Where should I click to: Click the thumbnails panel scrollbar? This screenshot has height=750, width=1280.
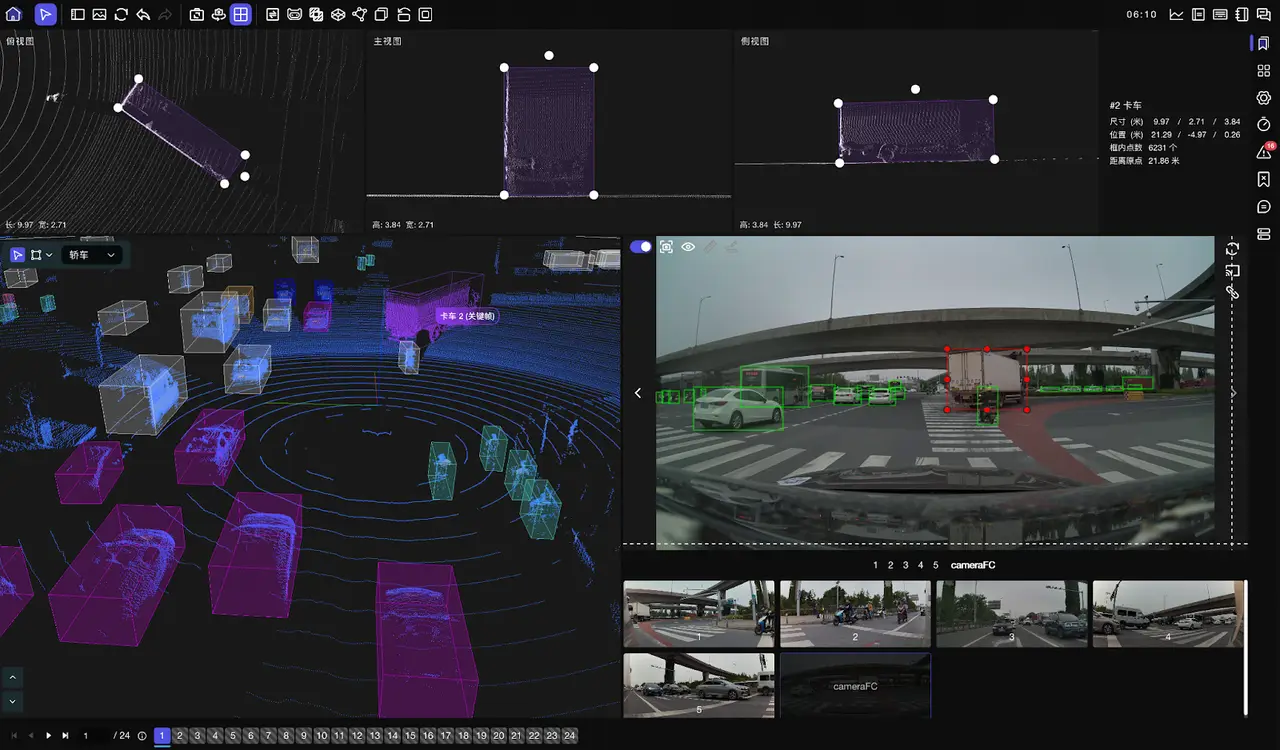click(x=1245, y=647)
